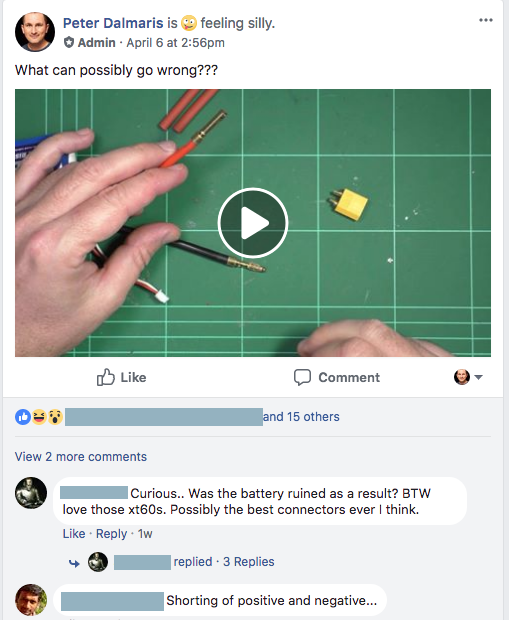Open the knight statue commenter avatar
This screenshot has height=620, width=509.
pos(31,493)
